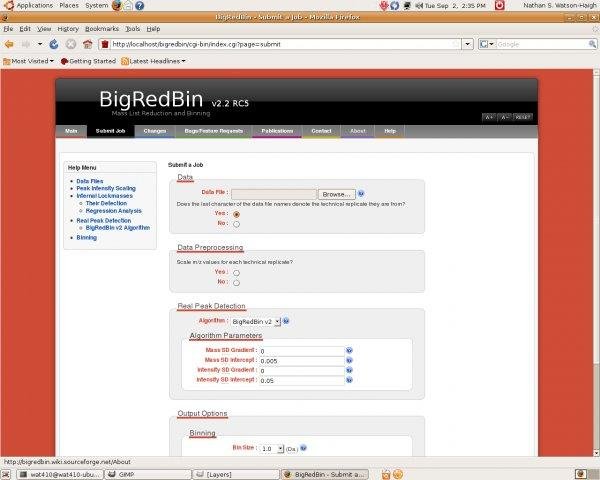Click the Google search input box

tap(542, 44)
